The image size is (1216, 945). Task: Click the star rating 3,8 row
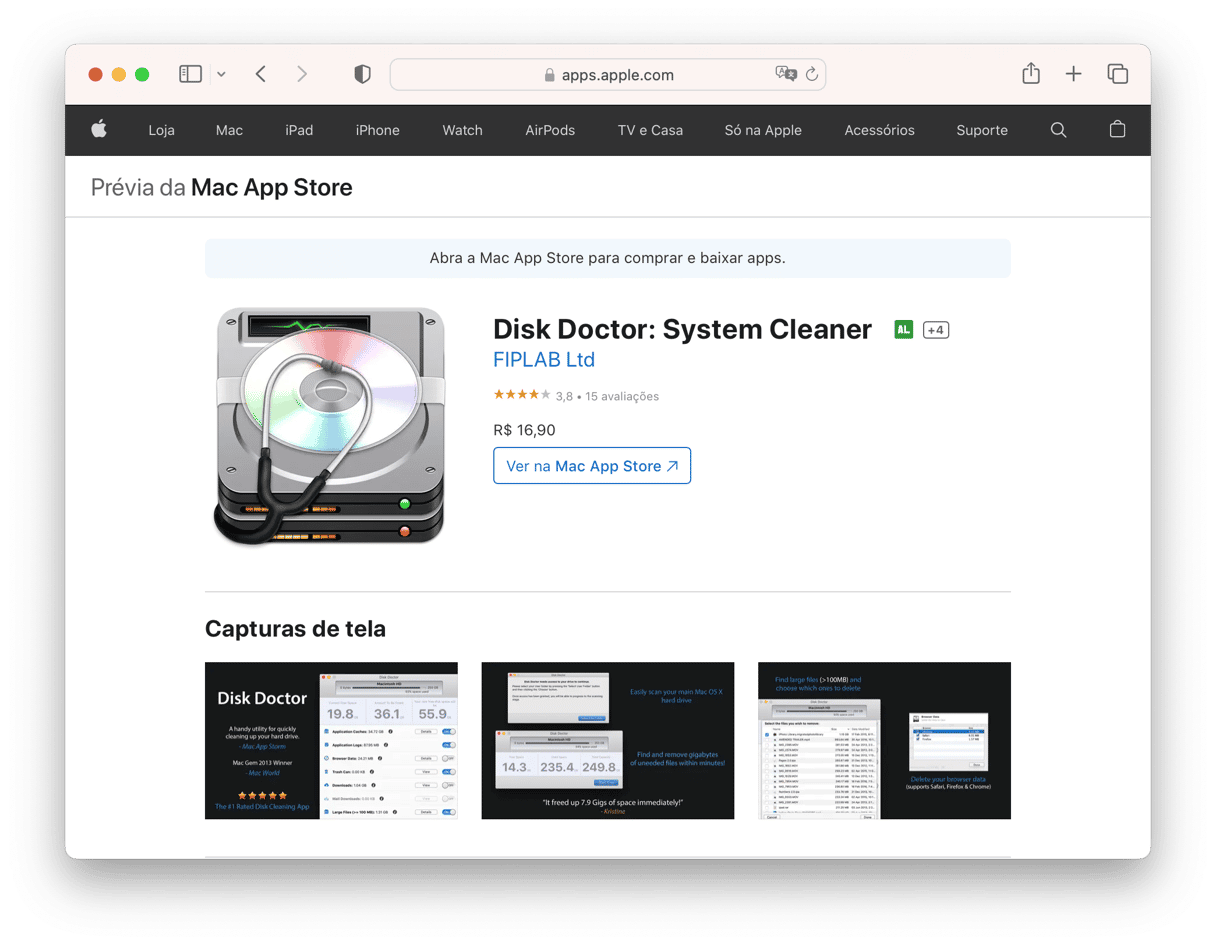pyautogui.click(x=576, y=396)
